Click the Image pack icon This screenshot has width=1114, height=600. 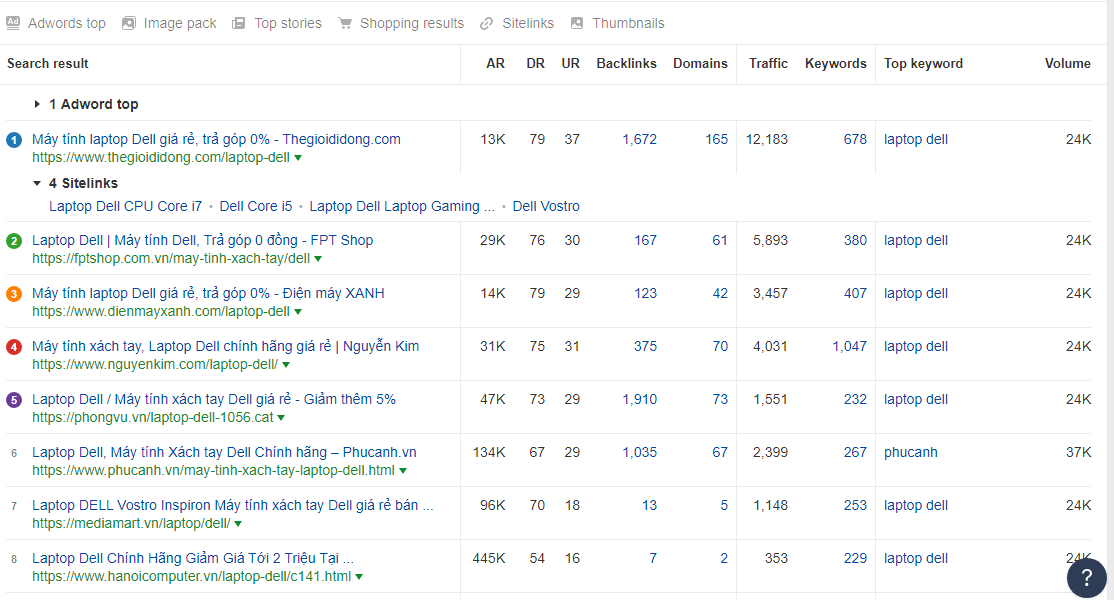[129, 23]
